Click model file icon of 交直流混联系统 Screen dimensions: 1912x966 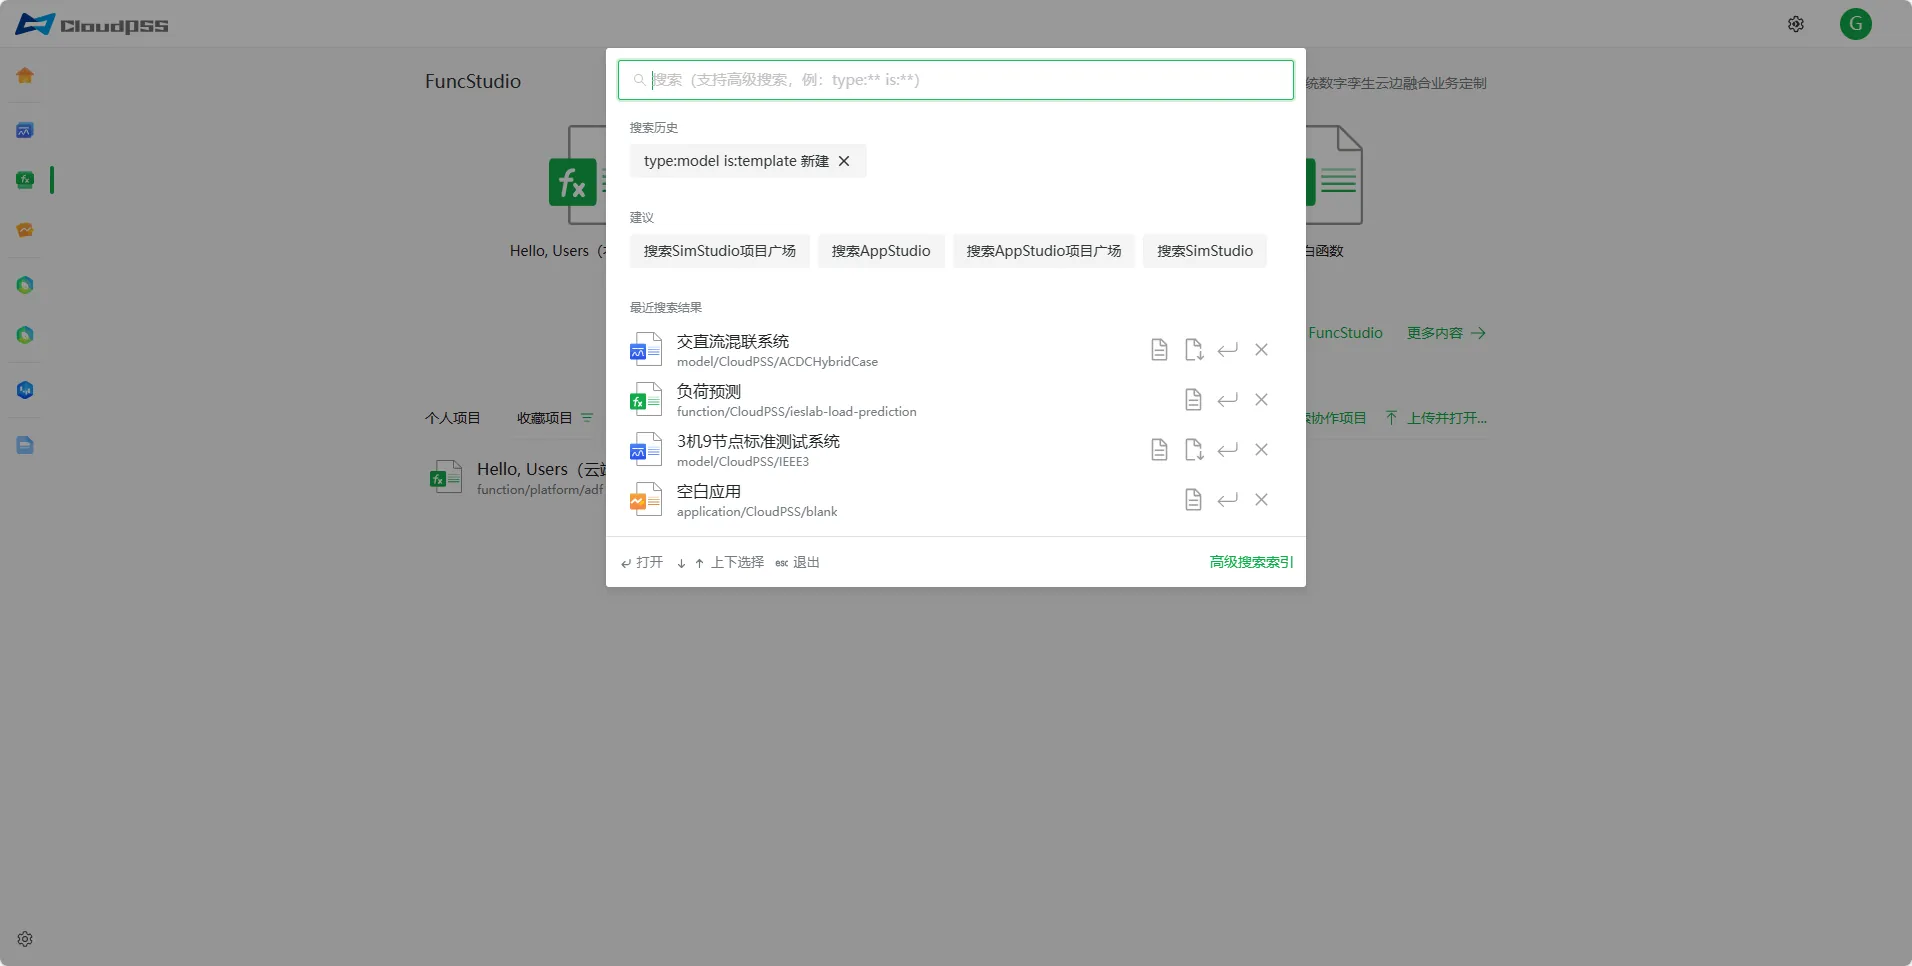pyautogui.click(x=646, y=350)
